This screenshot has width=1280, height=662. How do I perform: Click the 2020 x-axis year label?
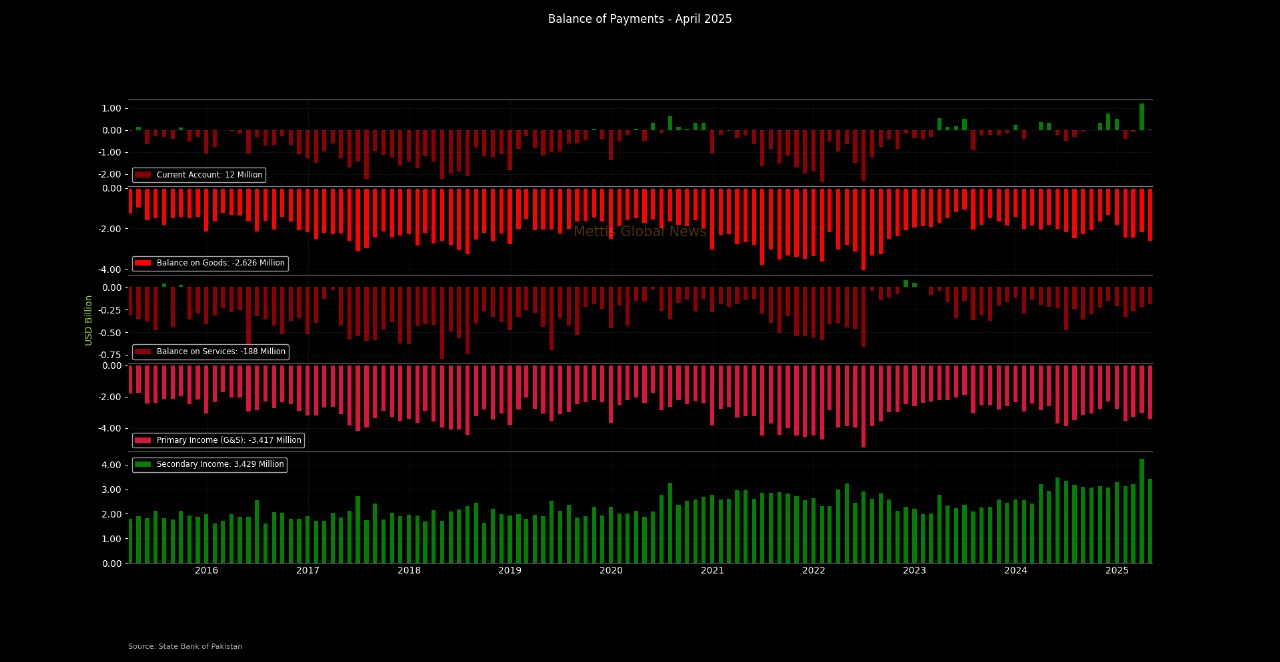pos(611,571)
